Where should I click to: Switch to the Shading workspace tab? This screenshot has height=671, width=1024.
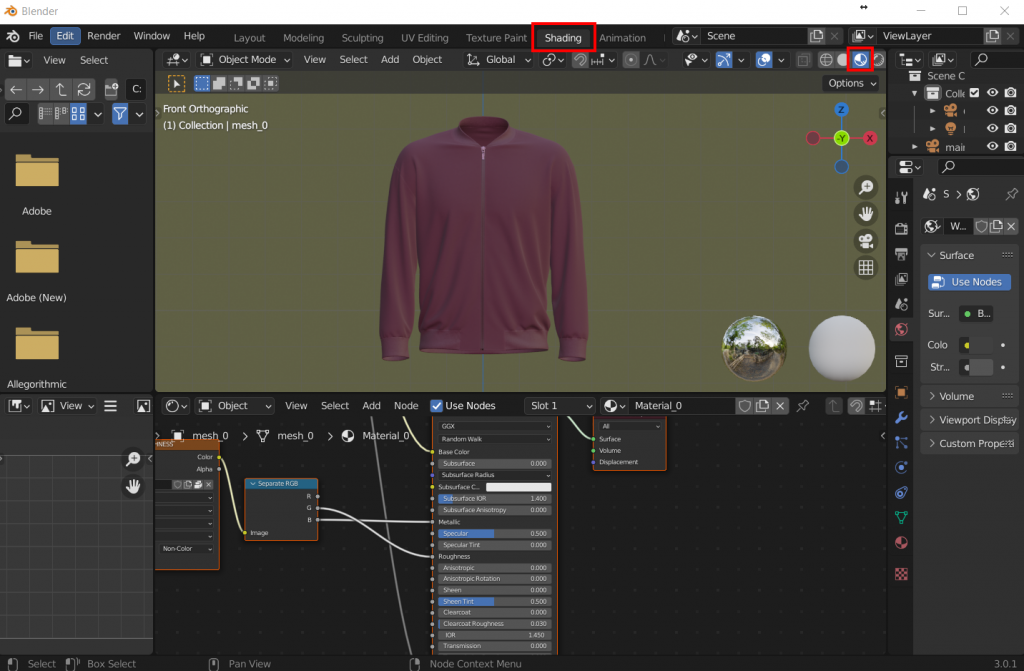[563, 38]
